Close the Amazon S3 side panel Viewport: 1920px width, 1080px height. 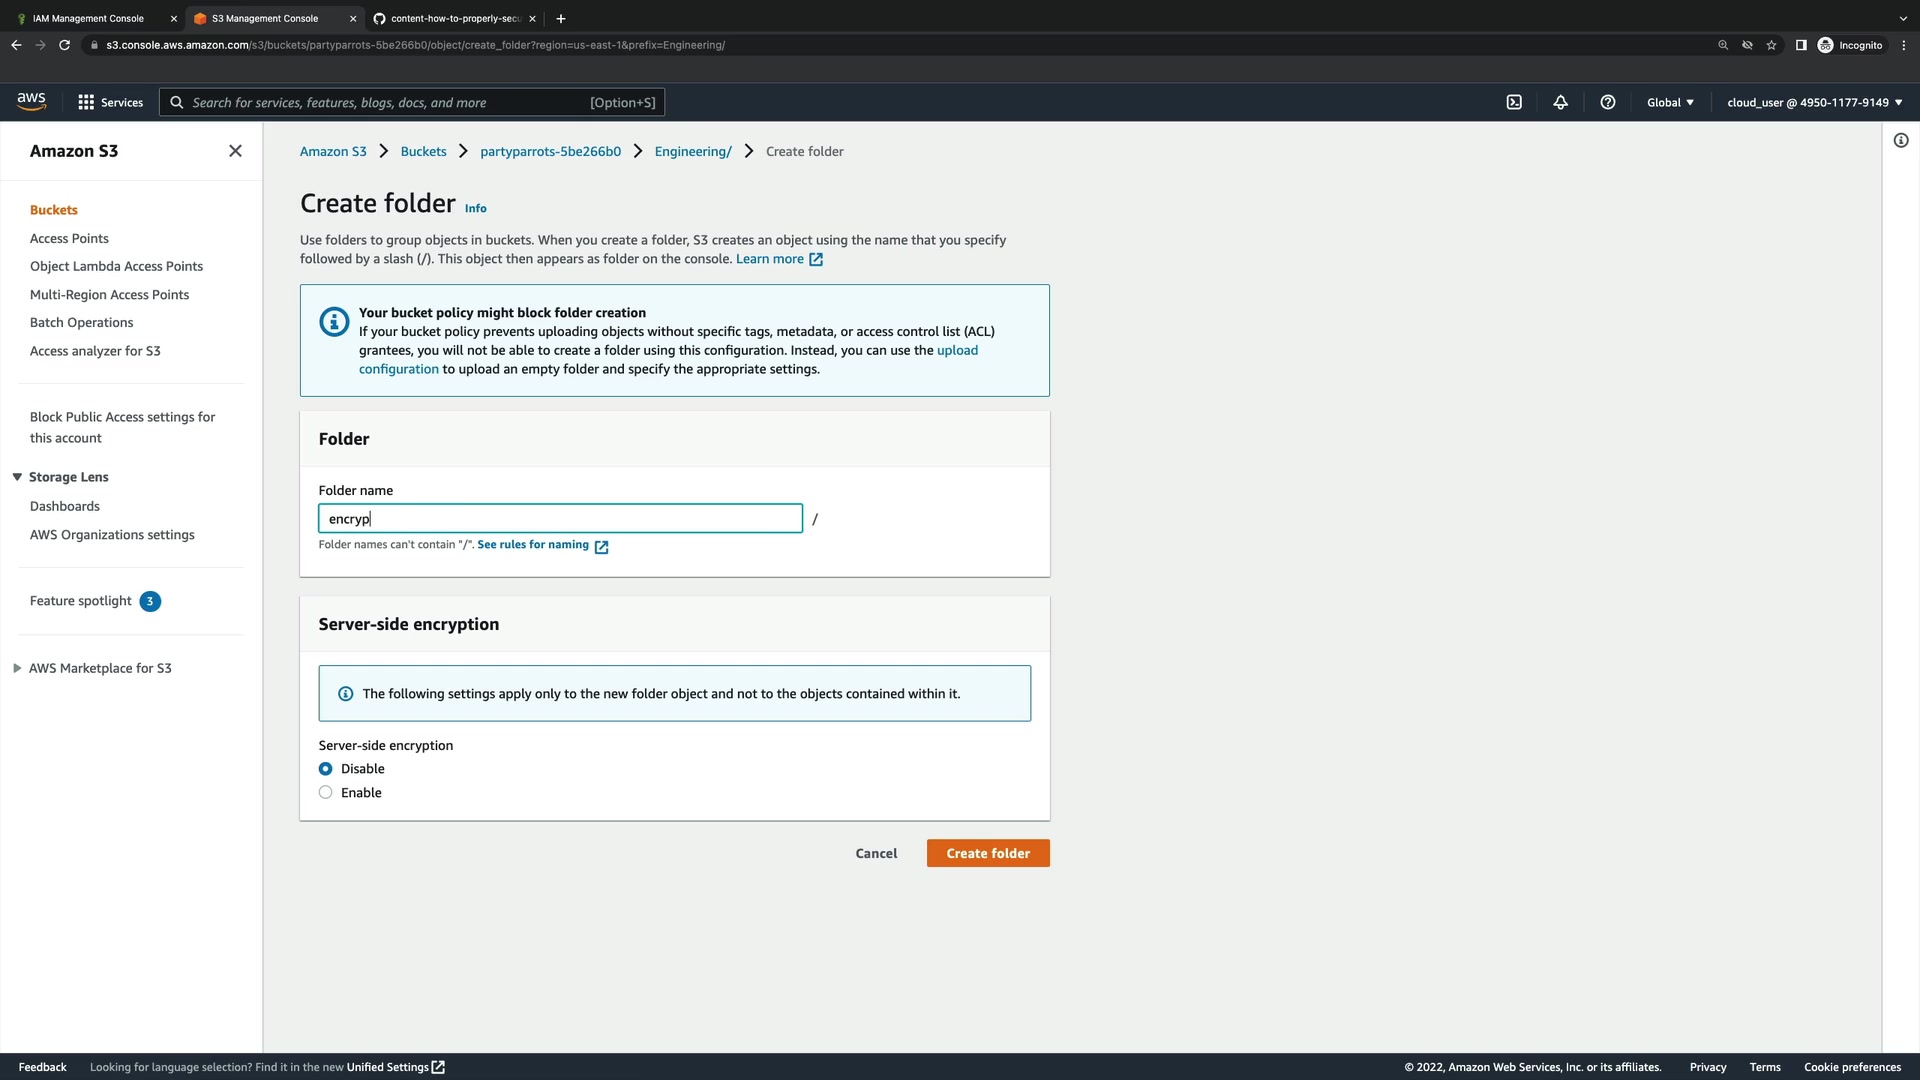[x=235, y=151]
